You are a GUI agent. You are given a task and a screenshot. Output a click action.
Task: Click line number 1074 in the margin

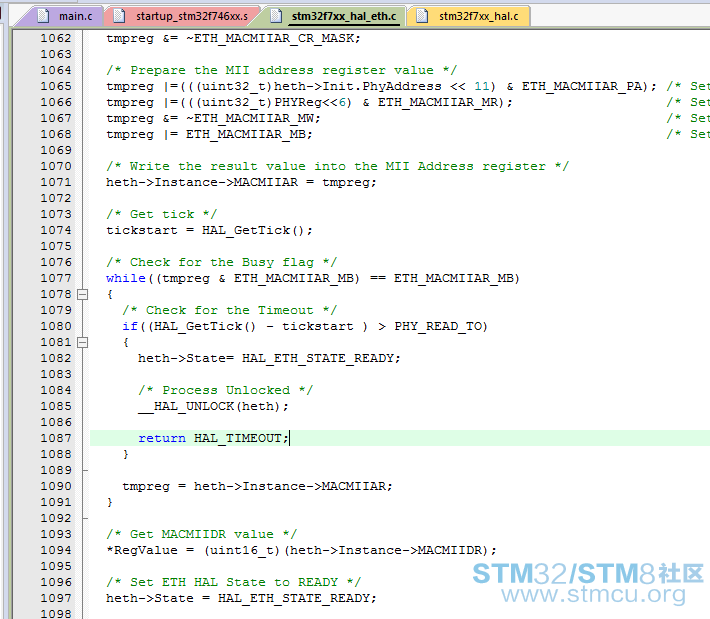(56, 230)
